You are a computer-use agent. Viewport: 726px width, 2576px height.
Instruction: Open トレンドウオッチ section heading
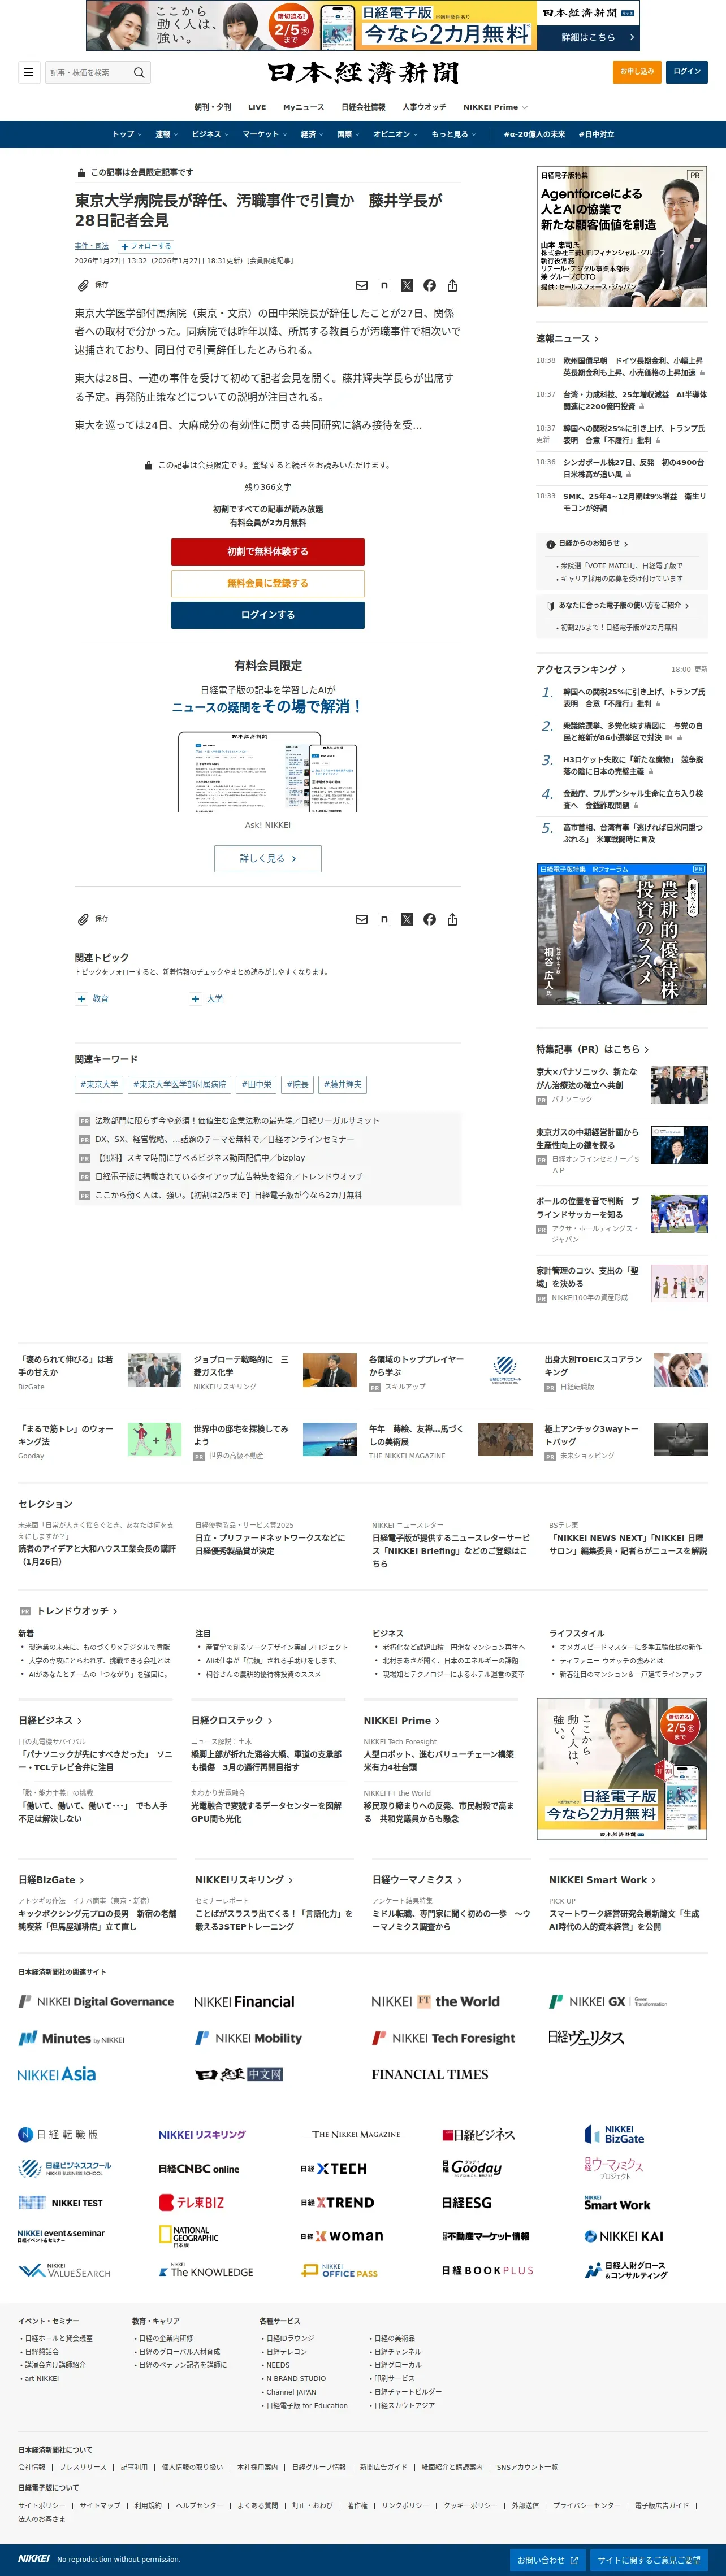tap(77, 1611)
